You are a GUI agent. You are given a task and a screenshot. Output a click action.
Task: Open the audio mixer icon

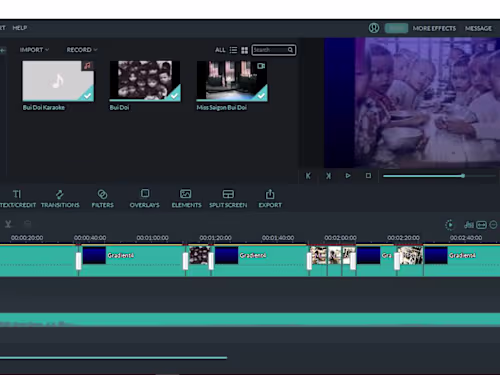469,225
